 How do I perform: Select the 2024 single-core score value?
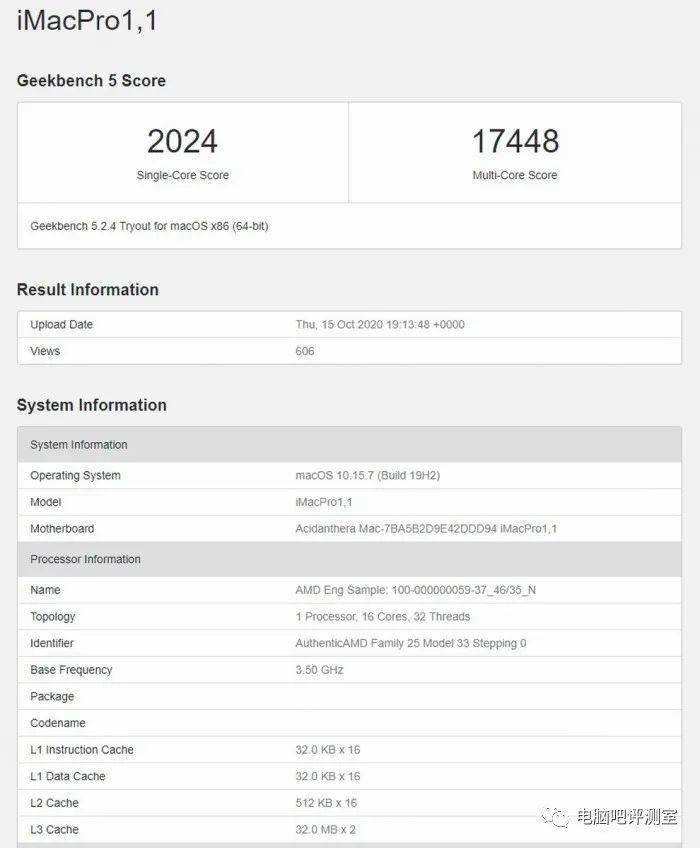pos(182,141)
